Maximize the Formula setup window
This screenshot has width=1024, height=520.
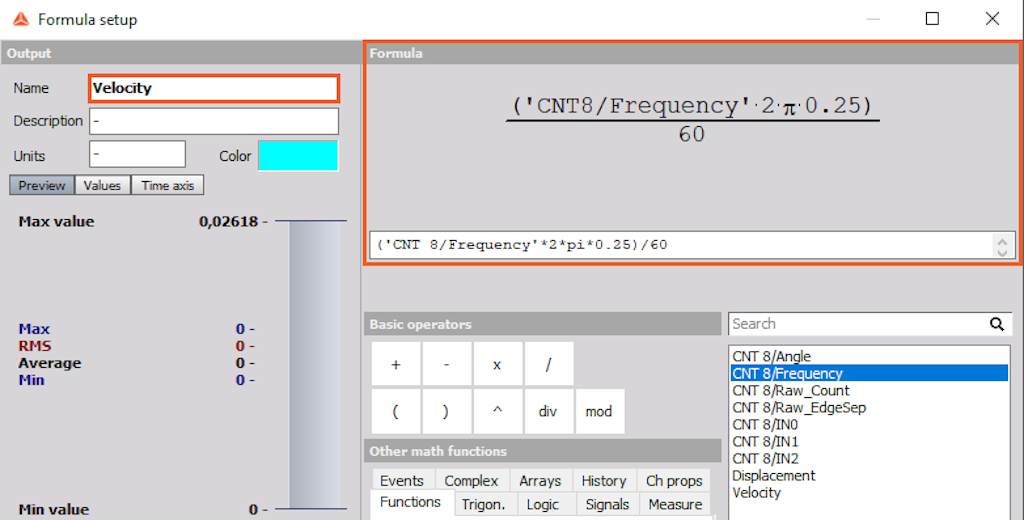933,19
